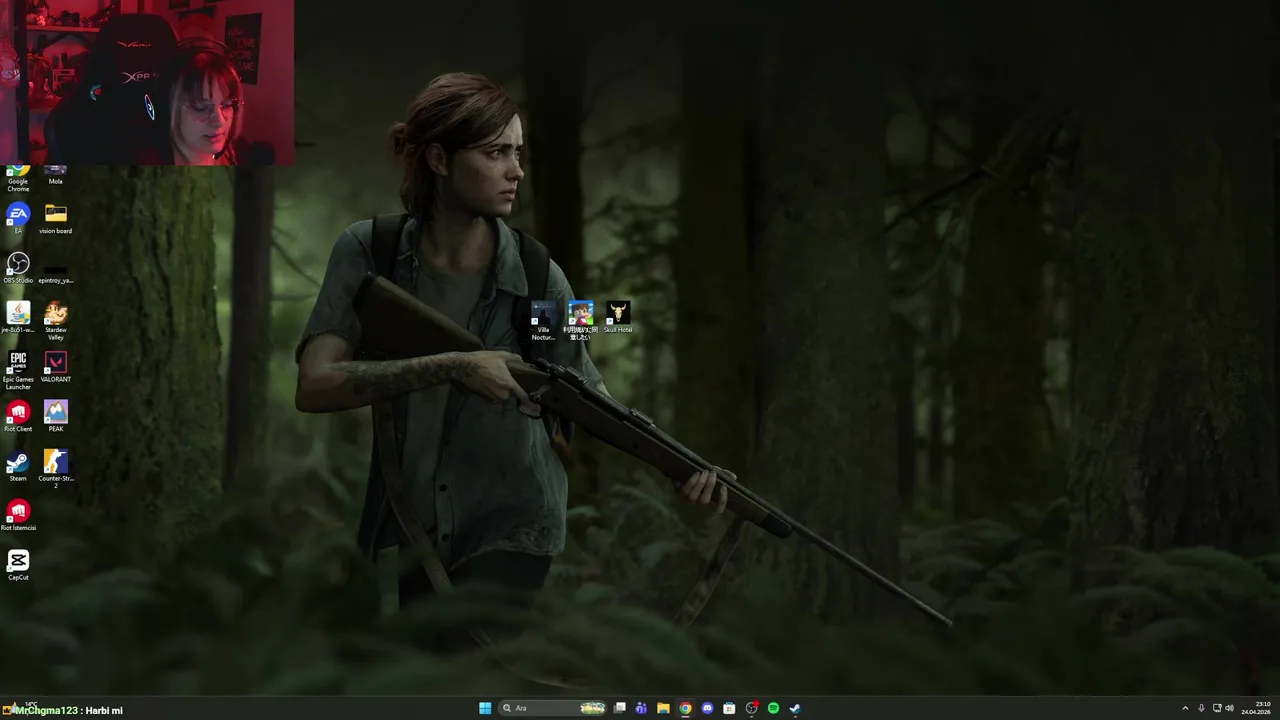Switch to Chrome in the taskbar
This screenshot has height=720, width=1280.
coord(685,708)
